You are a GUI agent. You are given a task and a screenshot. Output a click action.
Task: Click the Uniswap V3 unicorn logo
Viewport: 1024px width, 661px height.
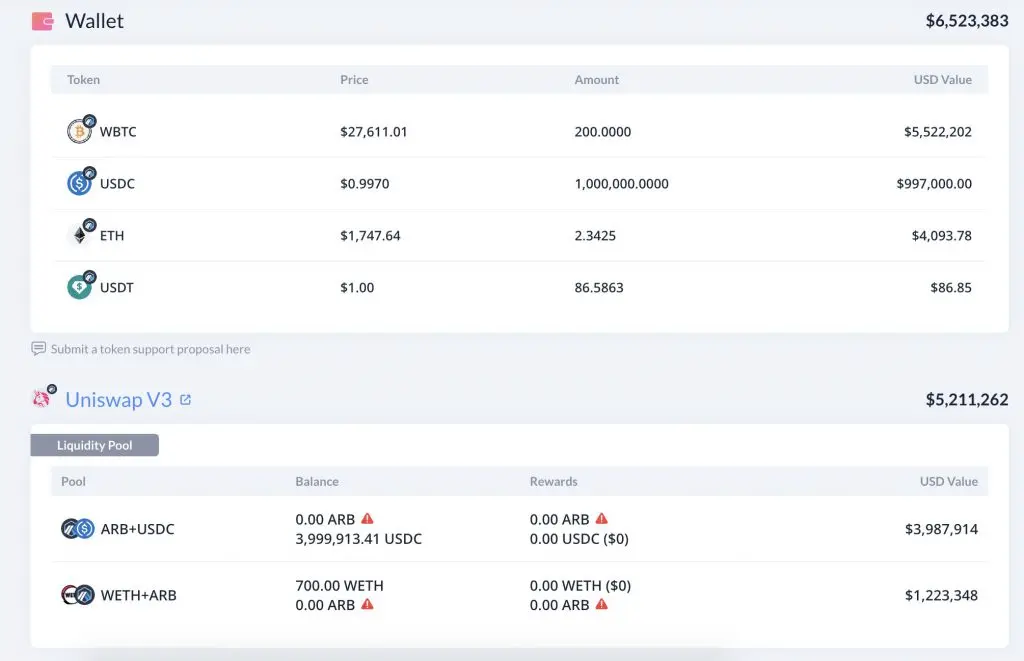(x=42, y=398)
